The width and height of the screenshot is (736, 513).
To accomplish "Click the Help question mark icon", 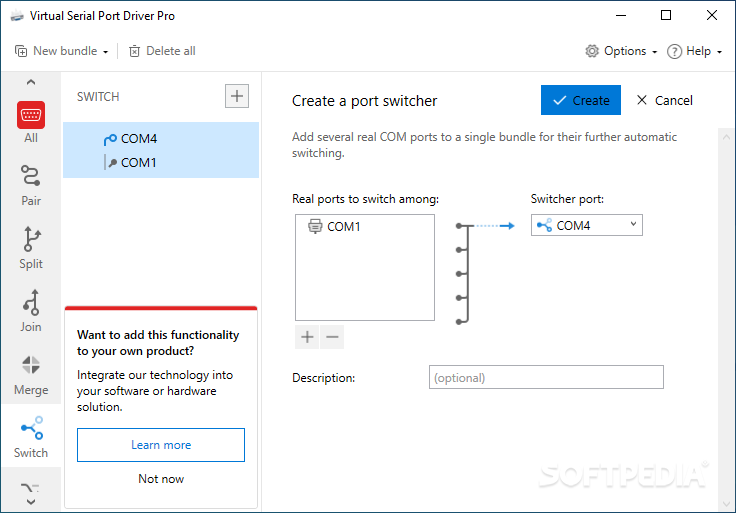I will point(674,51).
